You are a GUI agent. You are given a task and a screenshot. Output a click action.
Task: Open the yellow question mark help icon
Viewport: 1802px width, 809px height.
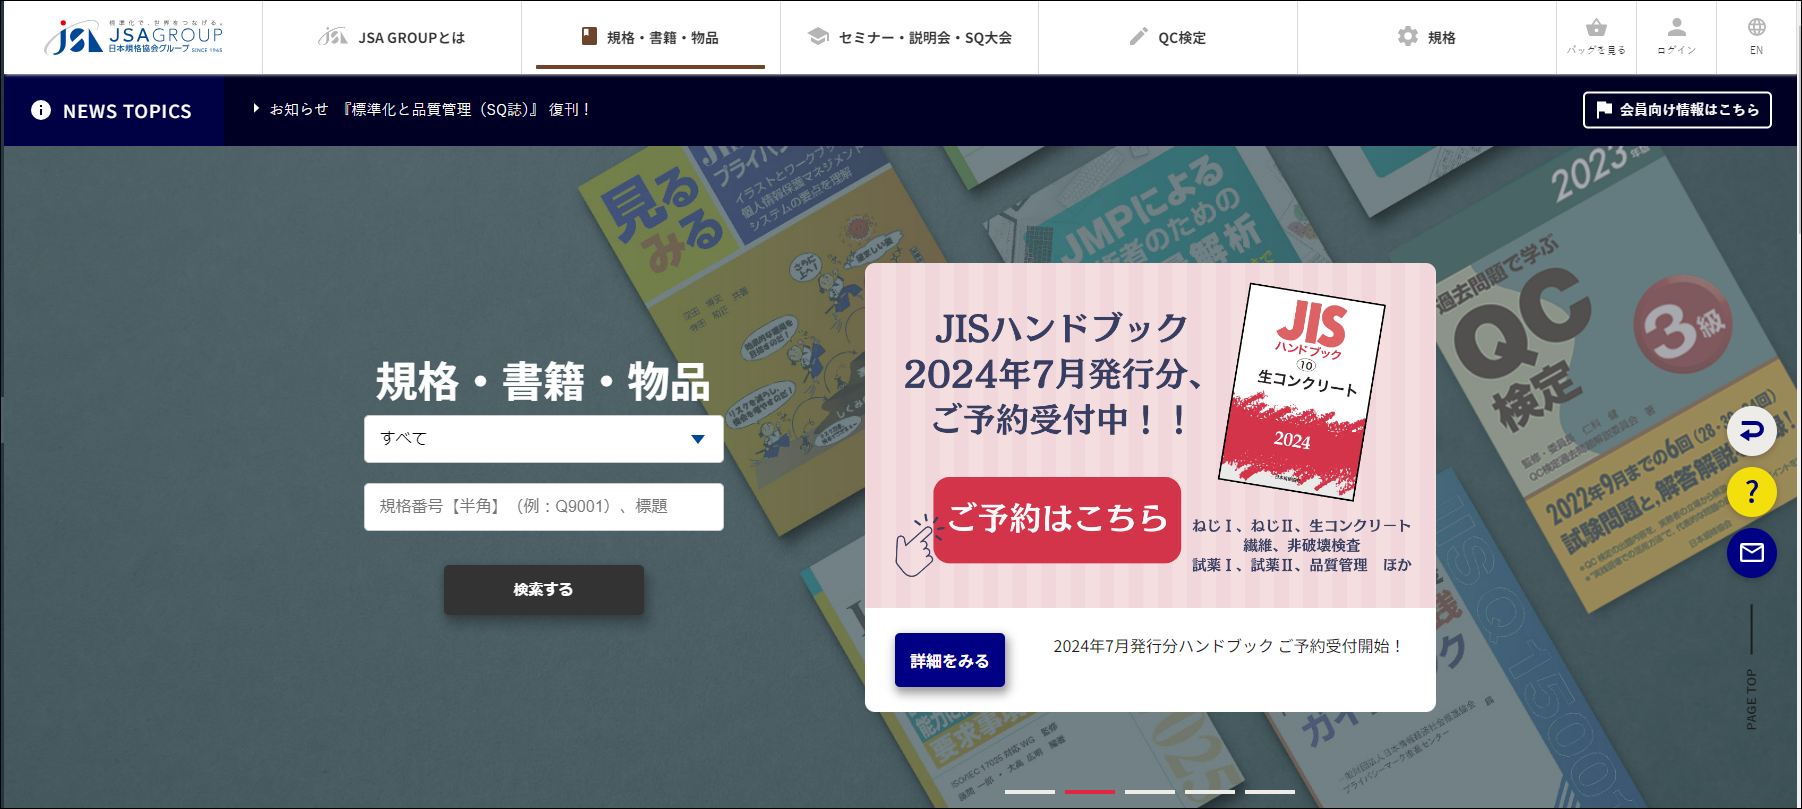coord(1752,492)
